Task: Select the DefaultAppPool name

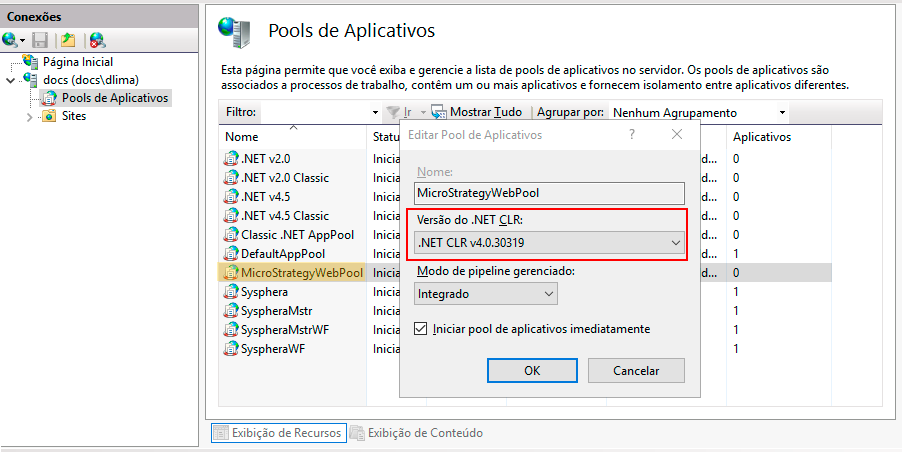Action: [x=283, y=254]
